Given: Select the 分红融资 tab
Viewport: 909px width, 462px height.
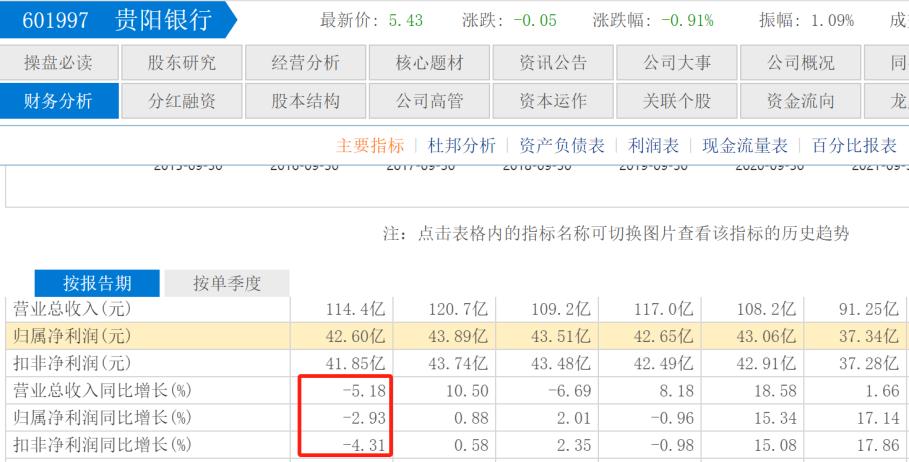Looking at the screenshot, I should 182,100.
